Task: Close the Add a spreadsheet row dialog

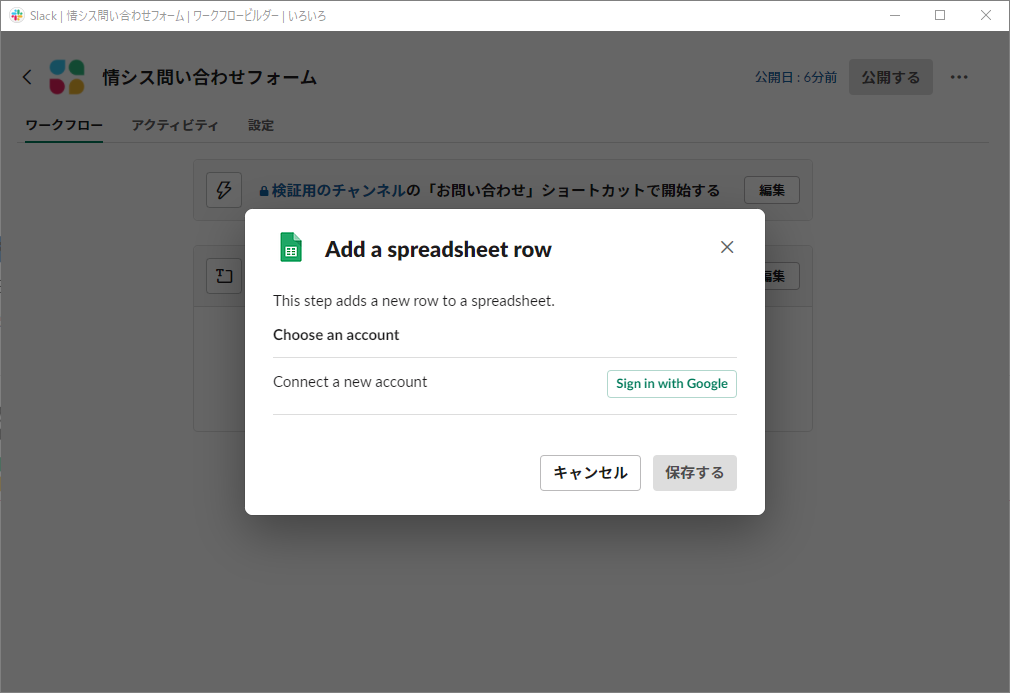Action: click(x=727, y=246)
